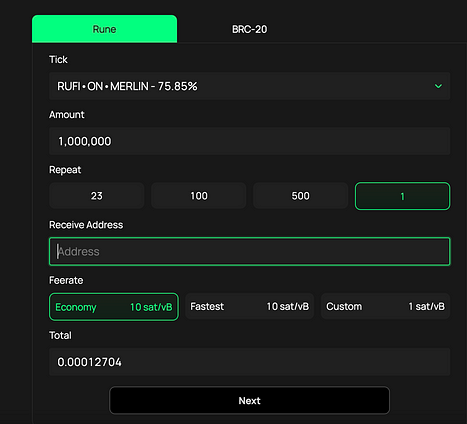The image size is (467, 424).
Task: Click the Next button
Action: 249,400
